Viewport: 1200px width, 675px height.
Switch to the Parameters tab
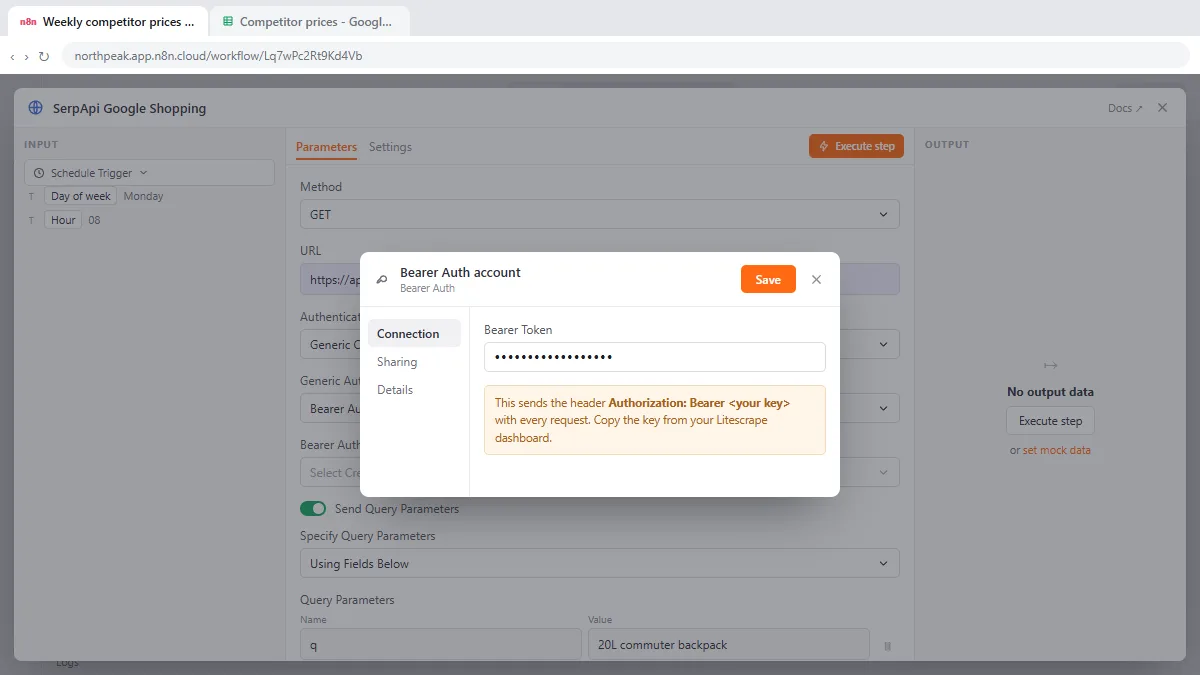pos(326,147)
